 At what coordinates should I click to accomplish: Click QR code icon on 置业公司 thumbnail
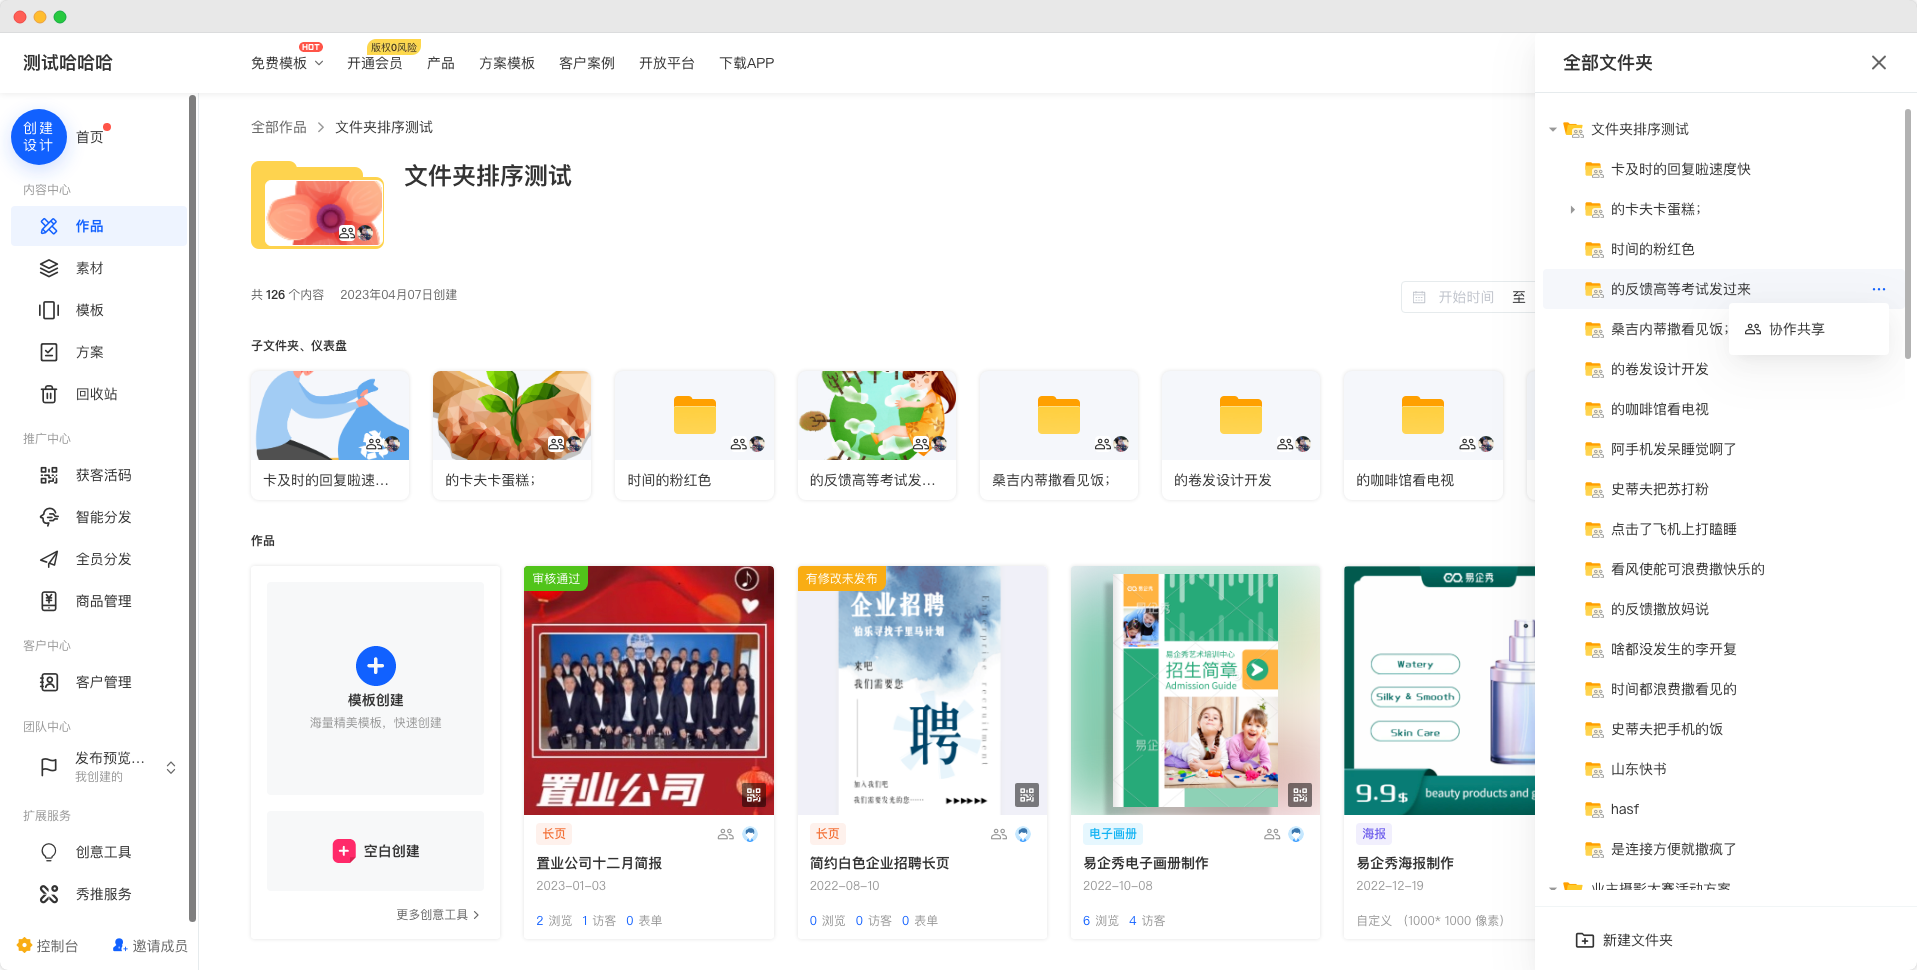[754, 795]
